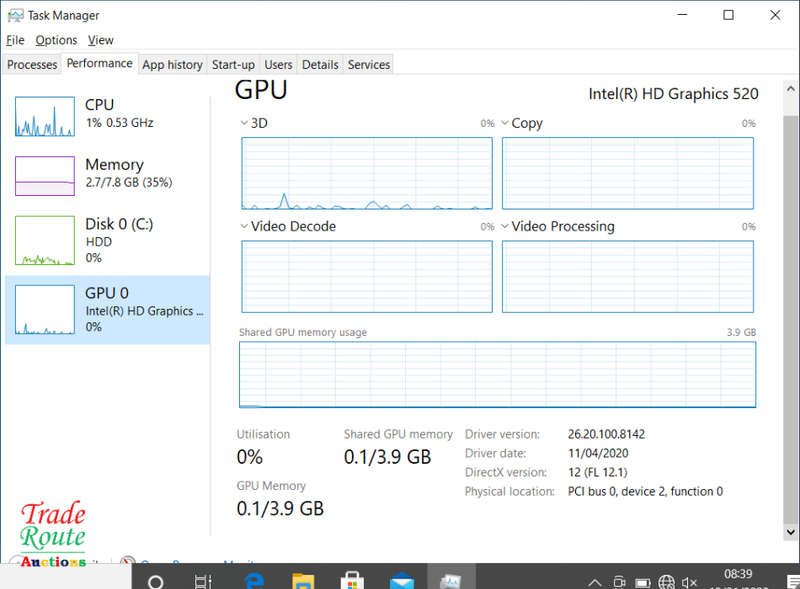Click the Video Processing usage graph
This screenshot has width=800, height=589.
pyautogui.click(x=628, y=276)
